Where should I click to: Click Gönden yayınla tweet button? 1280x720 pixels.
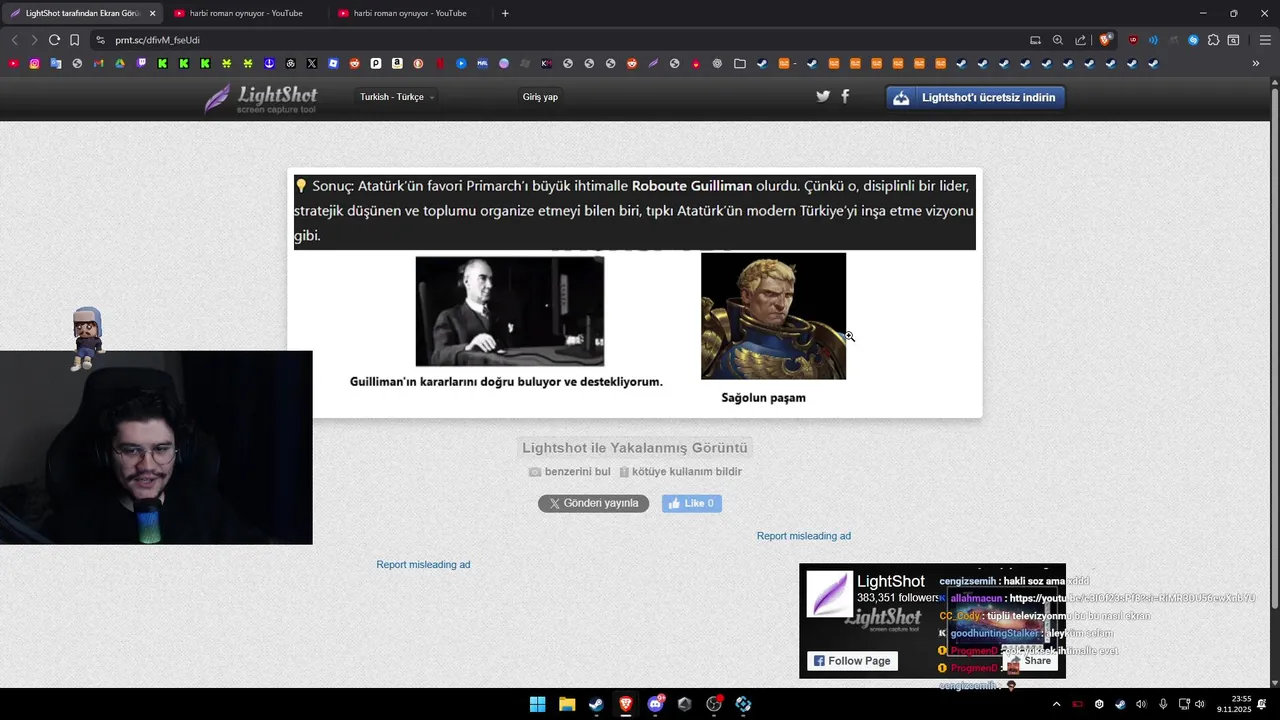(594, 503)
